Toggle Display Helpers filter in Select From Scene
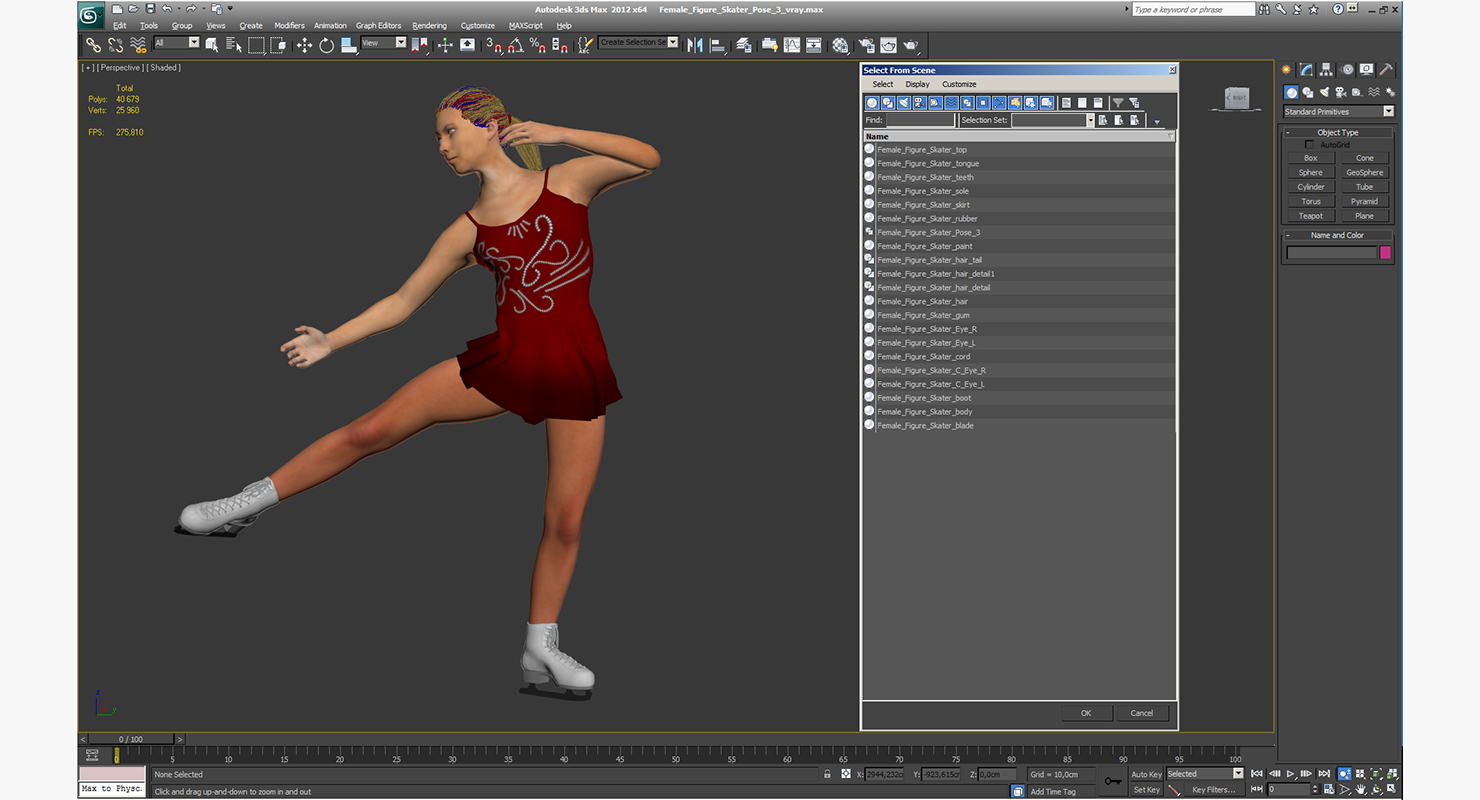Image resolution: width=1480 pixels, height=800 pixels. pos(936,103)
